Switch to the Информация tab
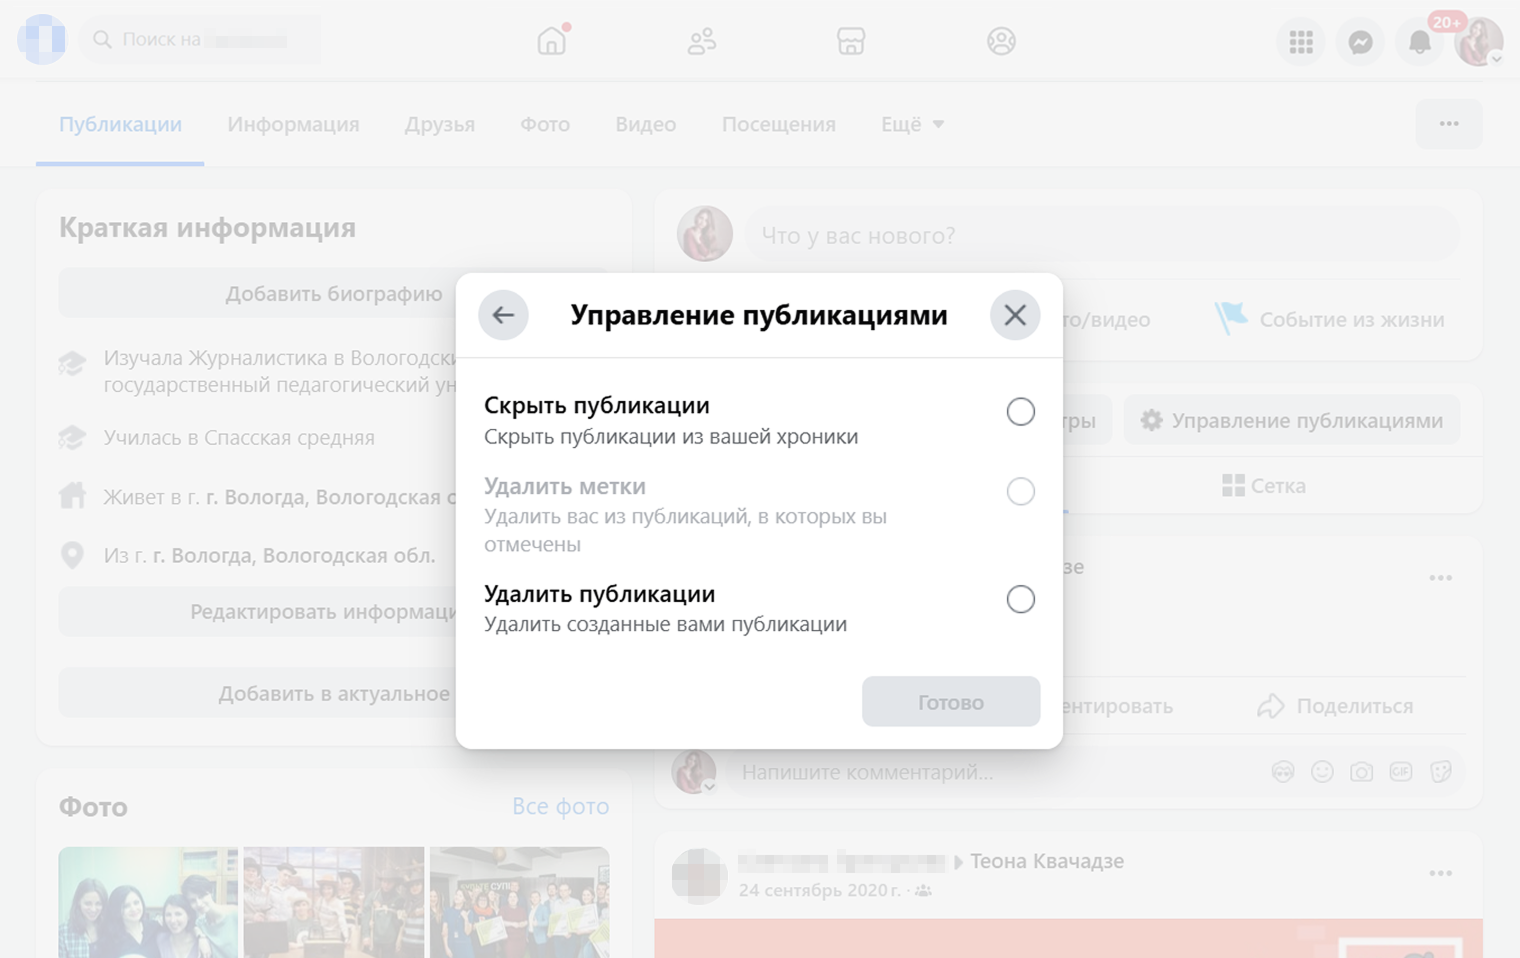This screenshot has height=958, width=1520. 293,124
